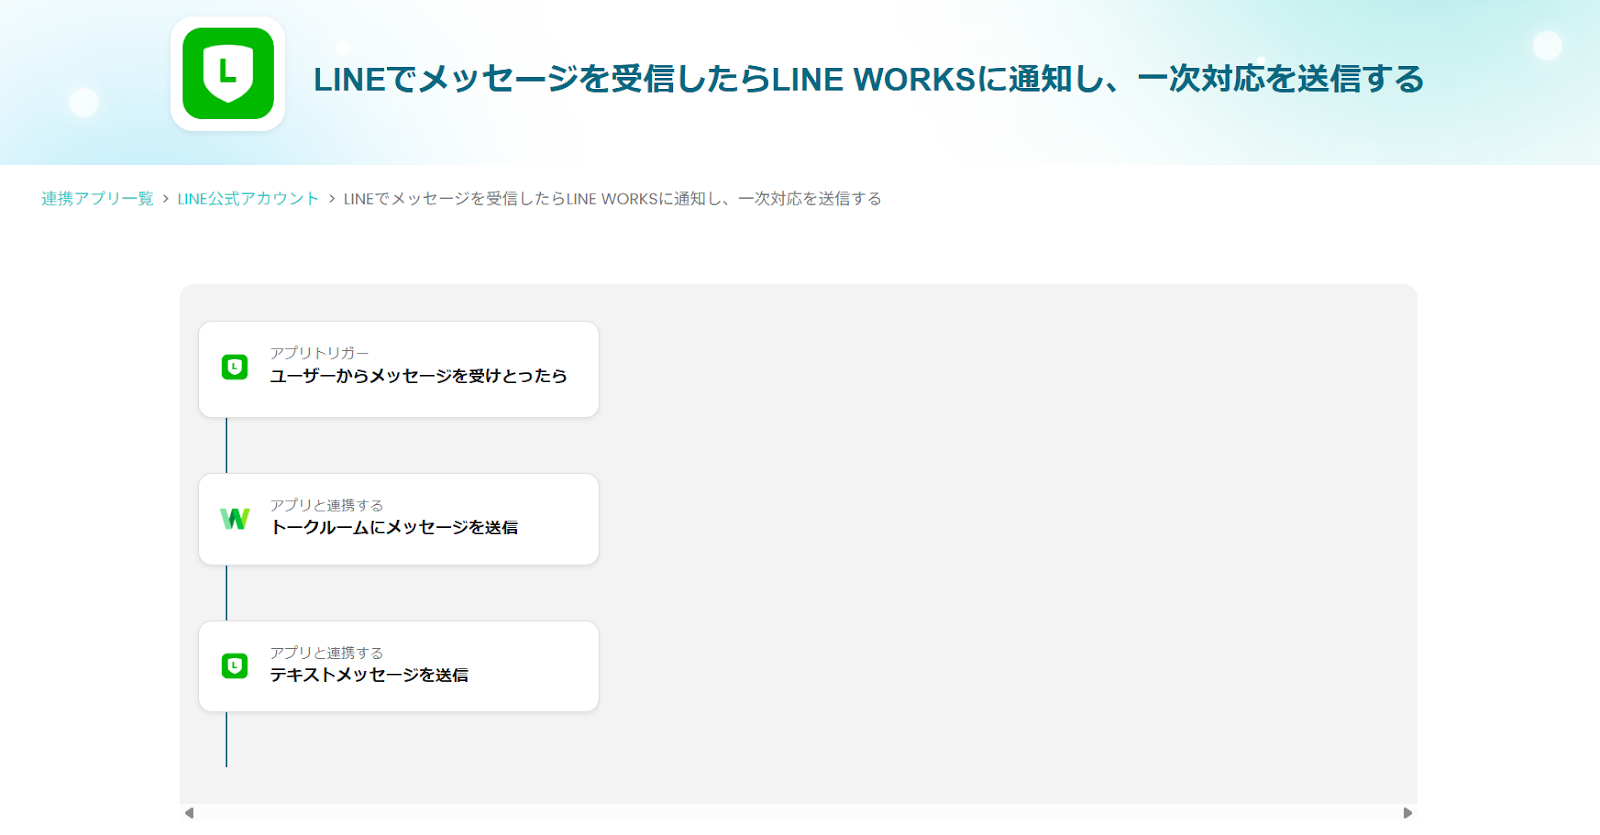Select the トークルームにメッセージを送信 step
Viewport: 1600px width, 835px height.
(x=399, y=519)
